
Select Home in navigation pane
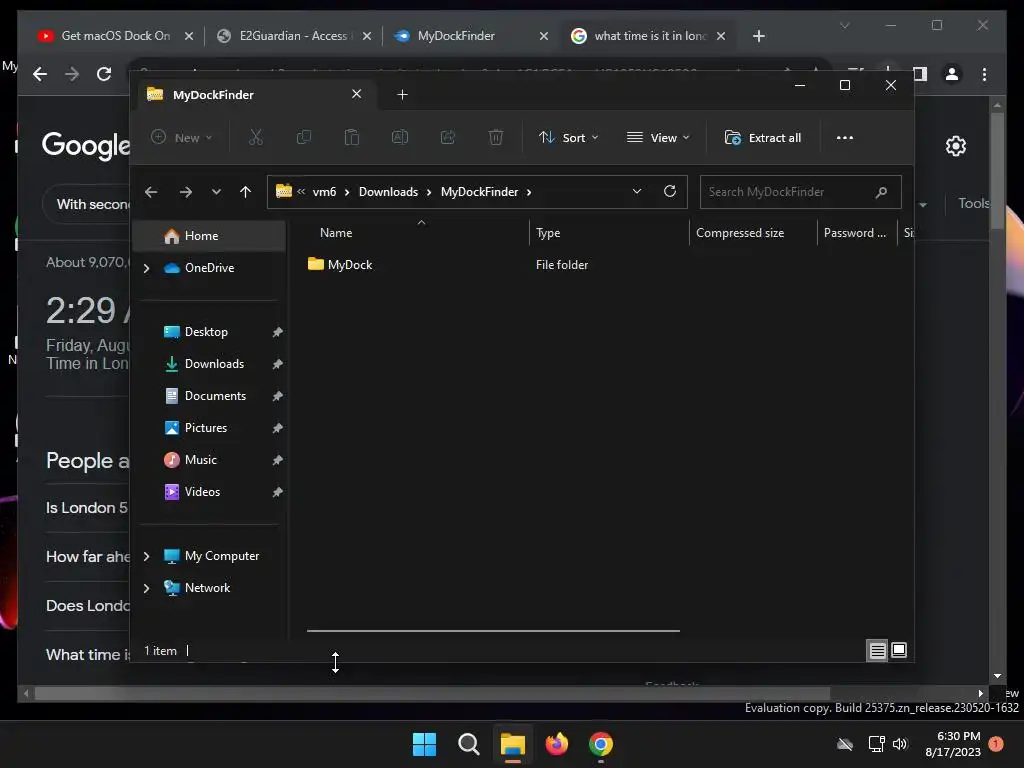pyautogui.click(x=209, y=236)
